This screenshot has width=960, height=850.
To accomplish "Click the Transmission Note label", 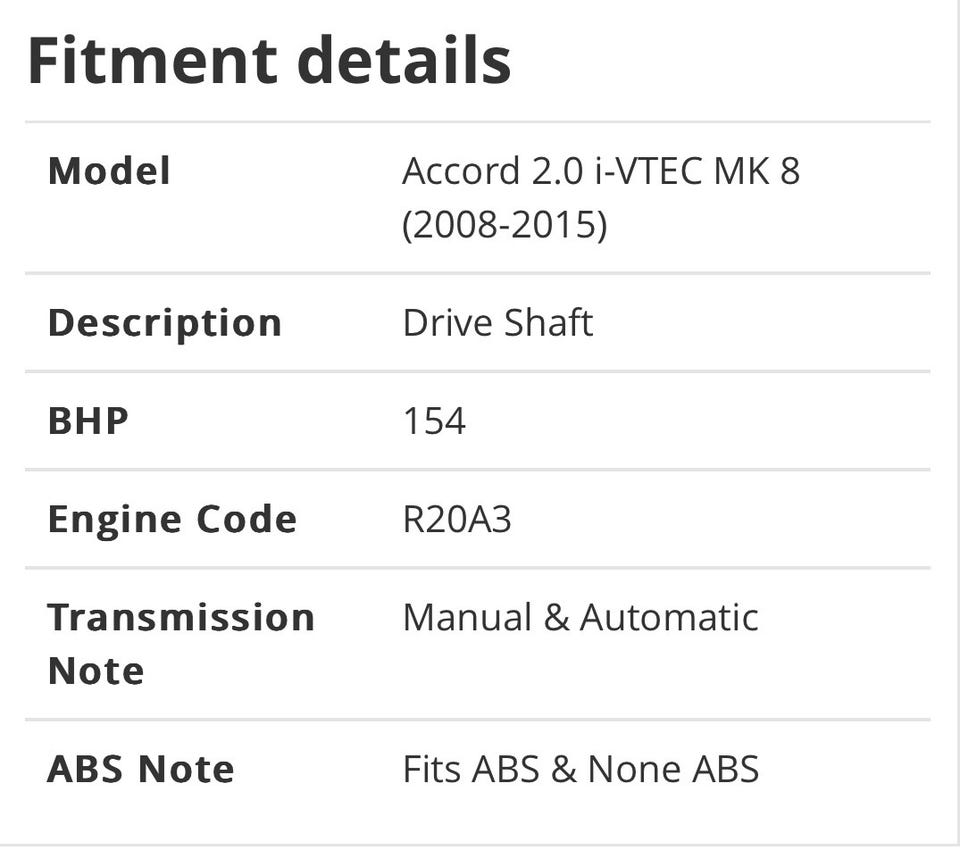I will (180, 643).
